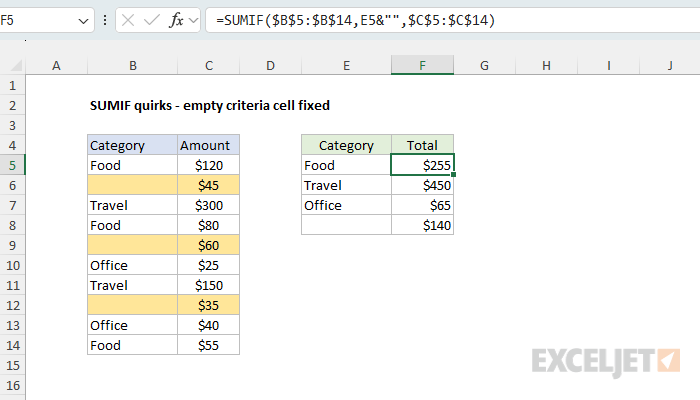700x400 pixels.
Task: Select row 2 header
Action: [12, 105]
